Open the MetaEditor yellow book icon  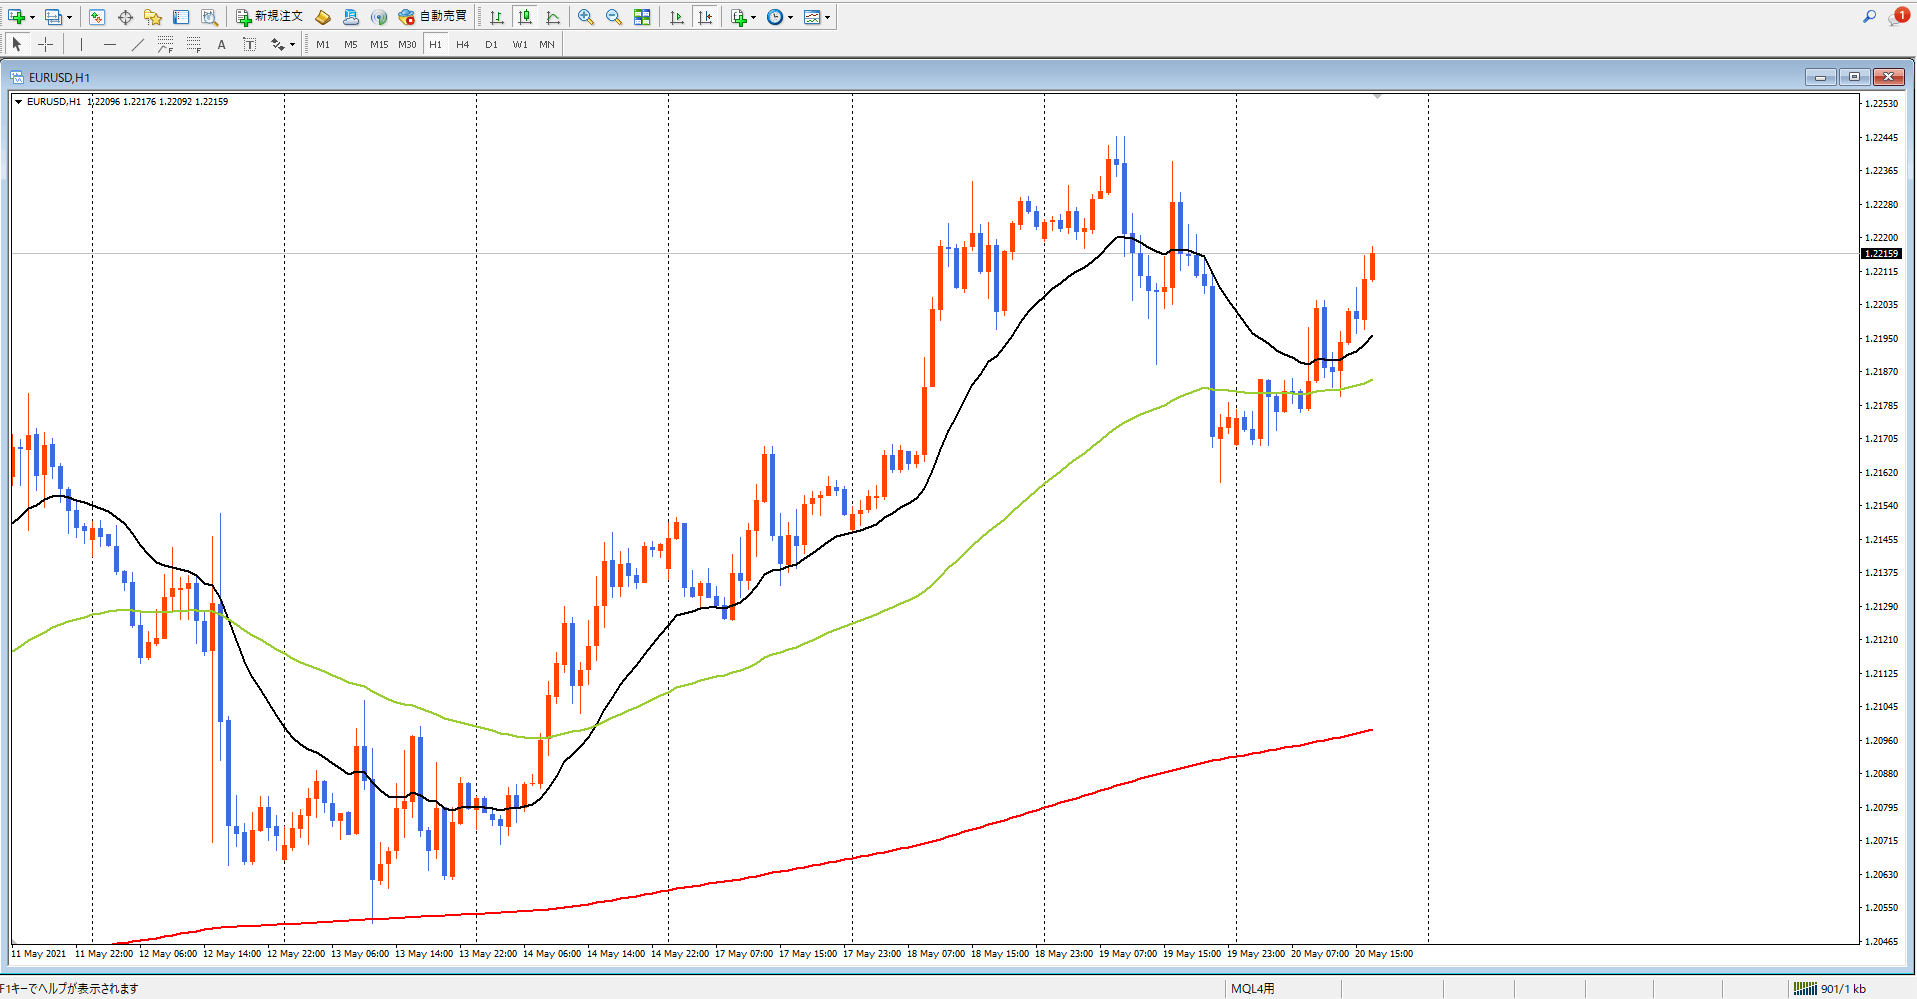click(x=323, y=17)
